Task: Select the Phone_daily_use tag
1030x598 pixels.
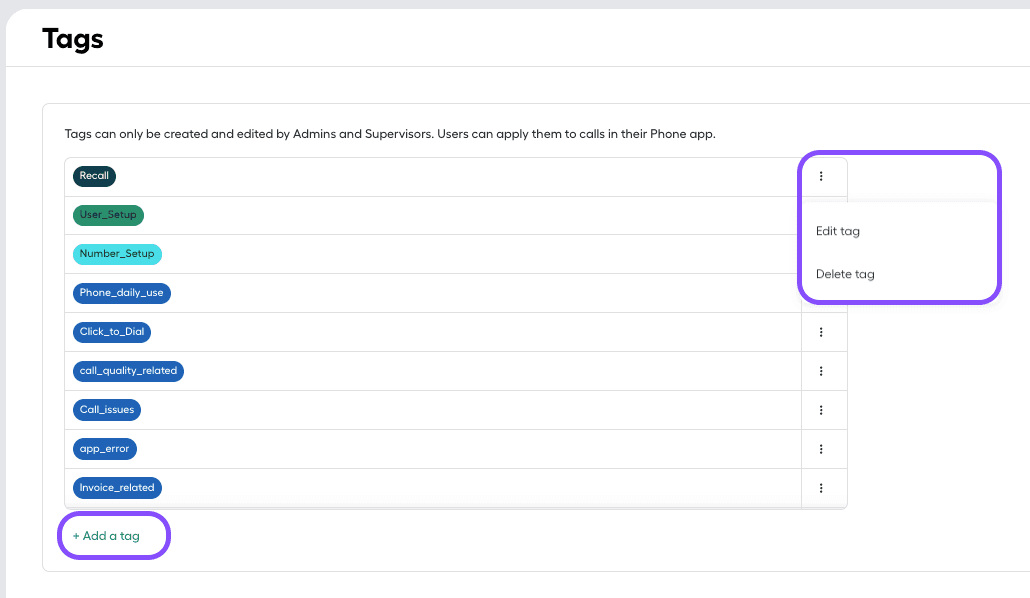Action: pos(121,293)
